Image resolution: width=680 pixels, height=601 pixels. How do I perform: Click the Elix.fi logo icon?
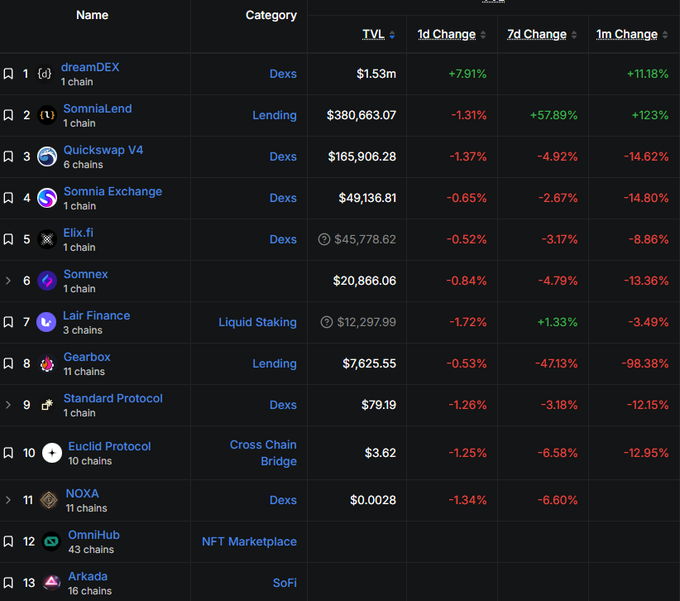pyautogui.click(x=47, y=239)
